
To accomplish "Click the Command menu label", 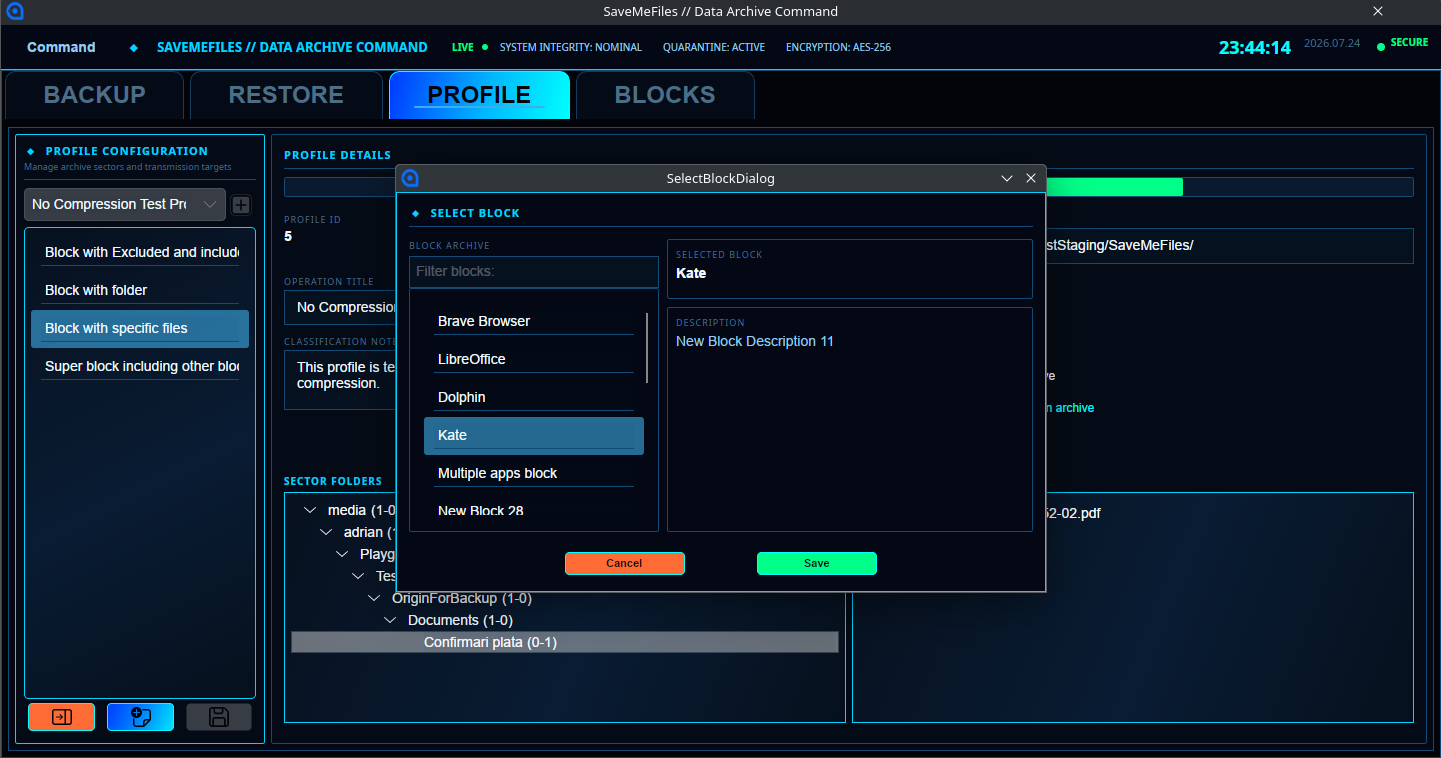I will (61, 47).
